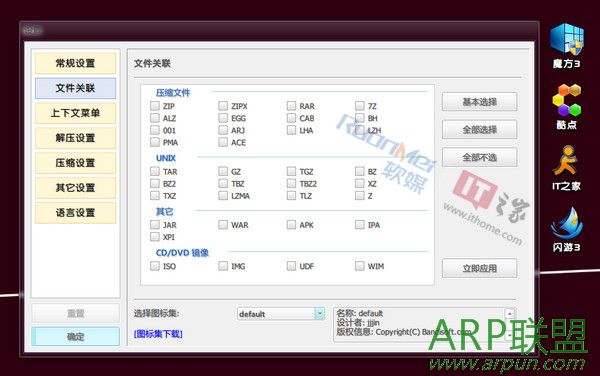The image size is (600, 376).
Task: Go to the 语言设置 tab
Action: [x=75, y=212]
